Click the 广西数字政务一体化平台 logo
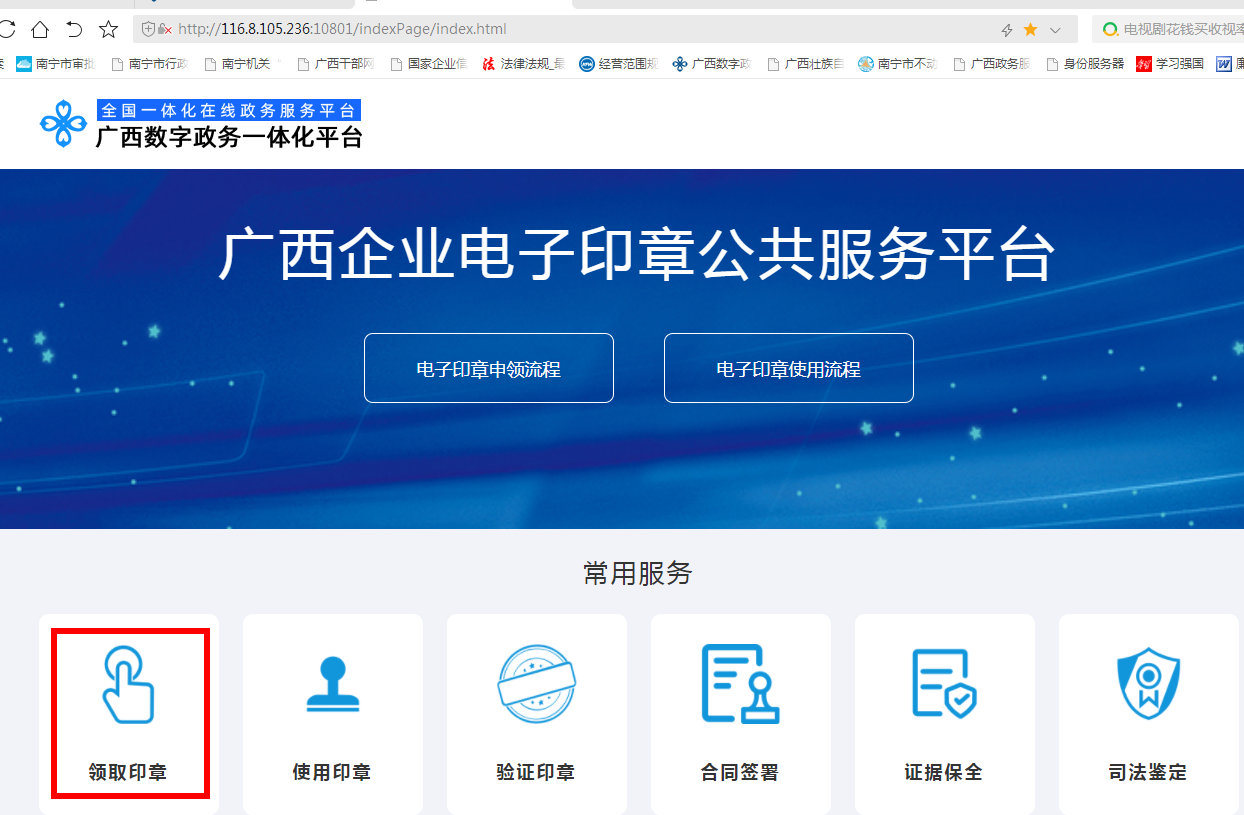1244x815 pixels. 200,125
